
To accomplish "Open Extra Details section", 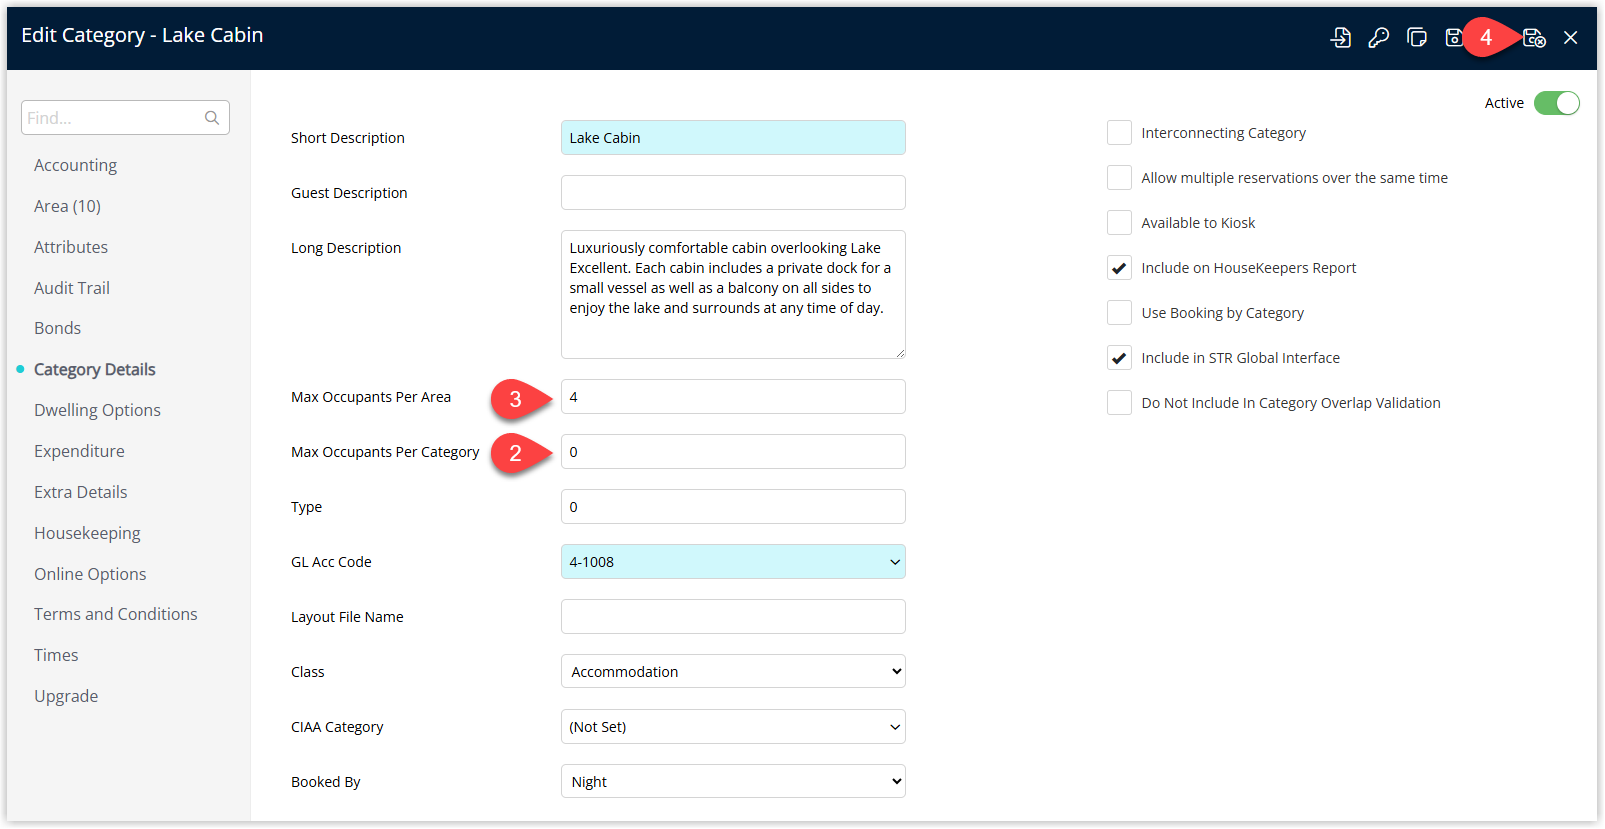I will pos(81,492).
